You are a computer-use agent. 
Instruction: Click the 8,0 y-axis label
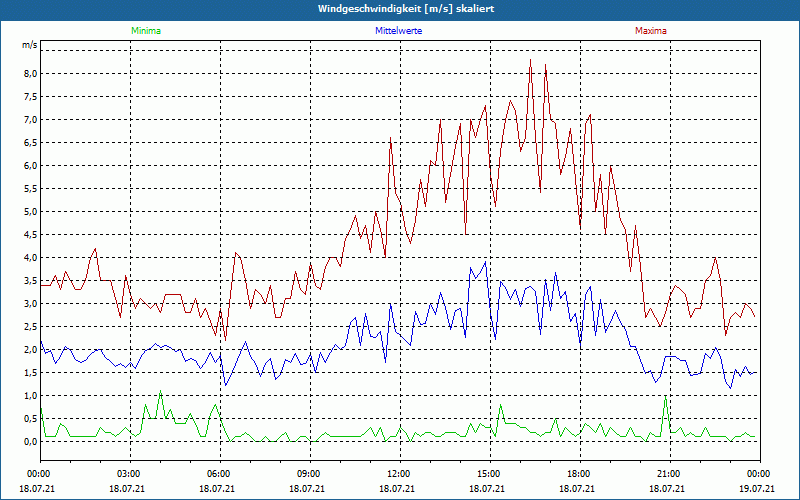pyautogui.click(x=31, y=73)
